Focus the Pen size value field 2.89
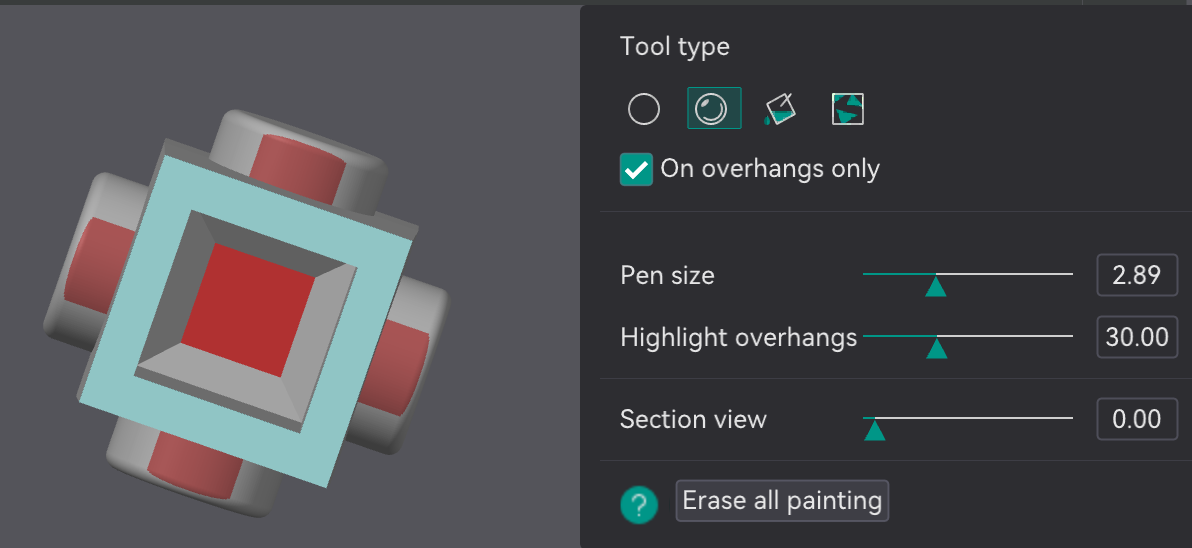 [x=1137, y=275]
